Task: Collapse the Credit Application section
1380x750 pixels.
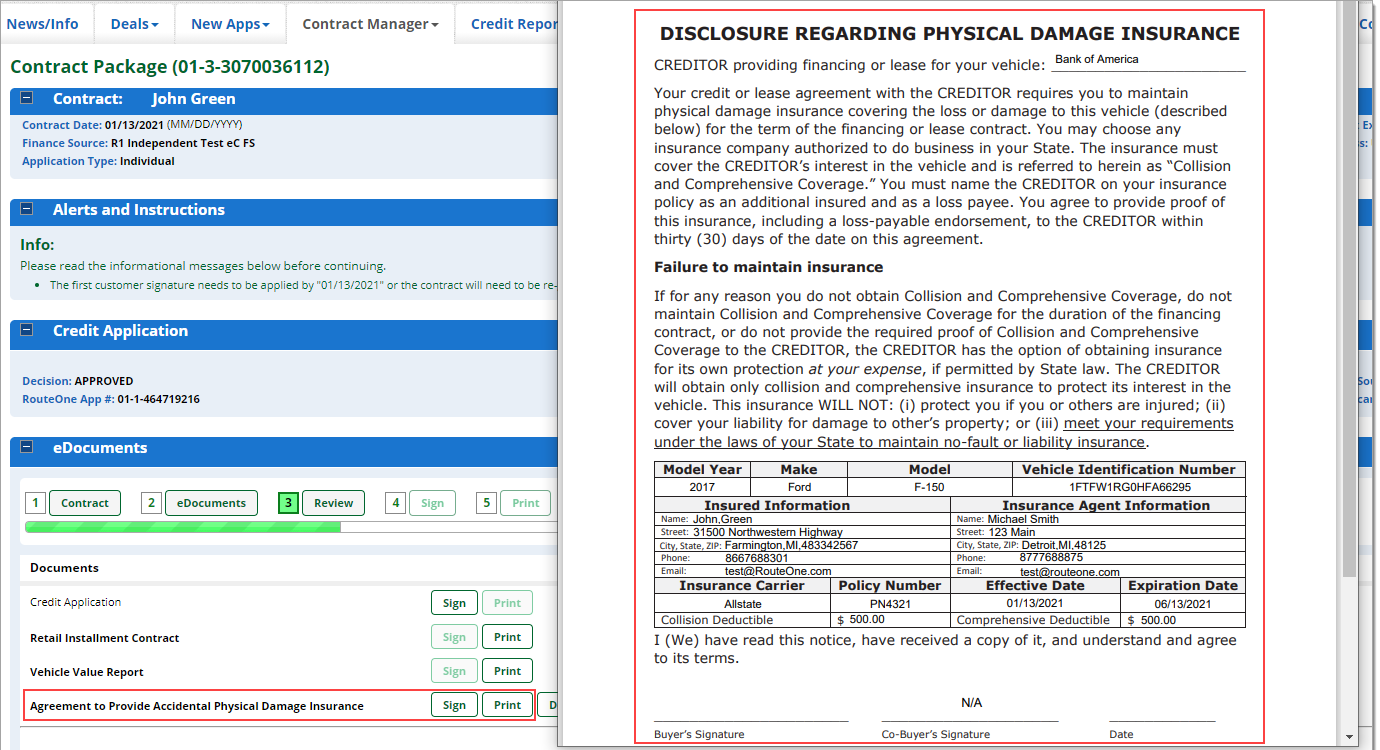Action: (x=27, y=331)
